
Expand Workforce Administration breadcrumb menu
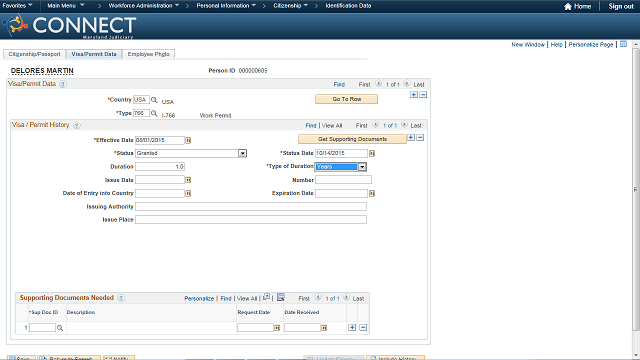point(144,6)
